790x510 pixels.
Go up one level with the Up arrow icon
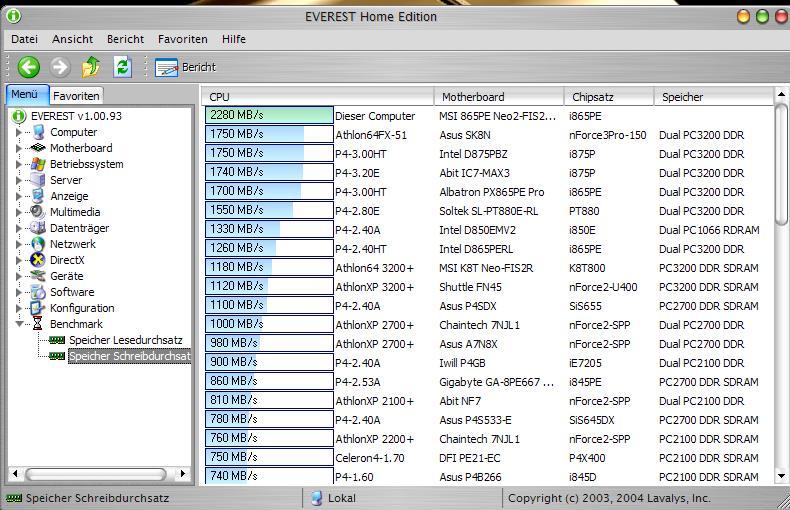[x=91, y=67]
